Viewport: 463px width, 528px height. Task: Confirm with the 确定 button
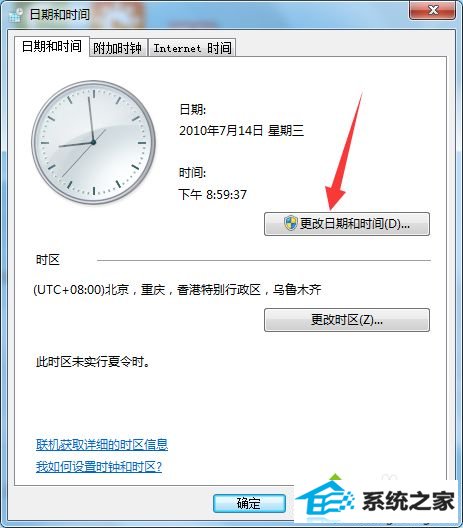point(249,504)
